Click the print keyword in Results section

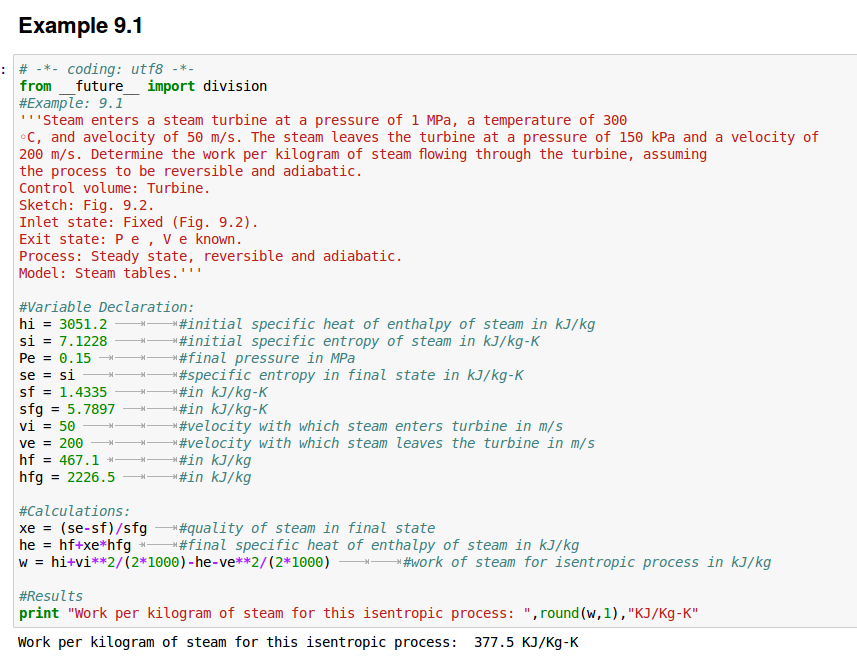[x=39, y=613]
